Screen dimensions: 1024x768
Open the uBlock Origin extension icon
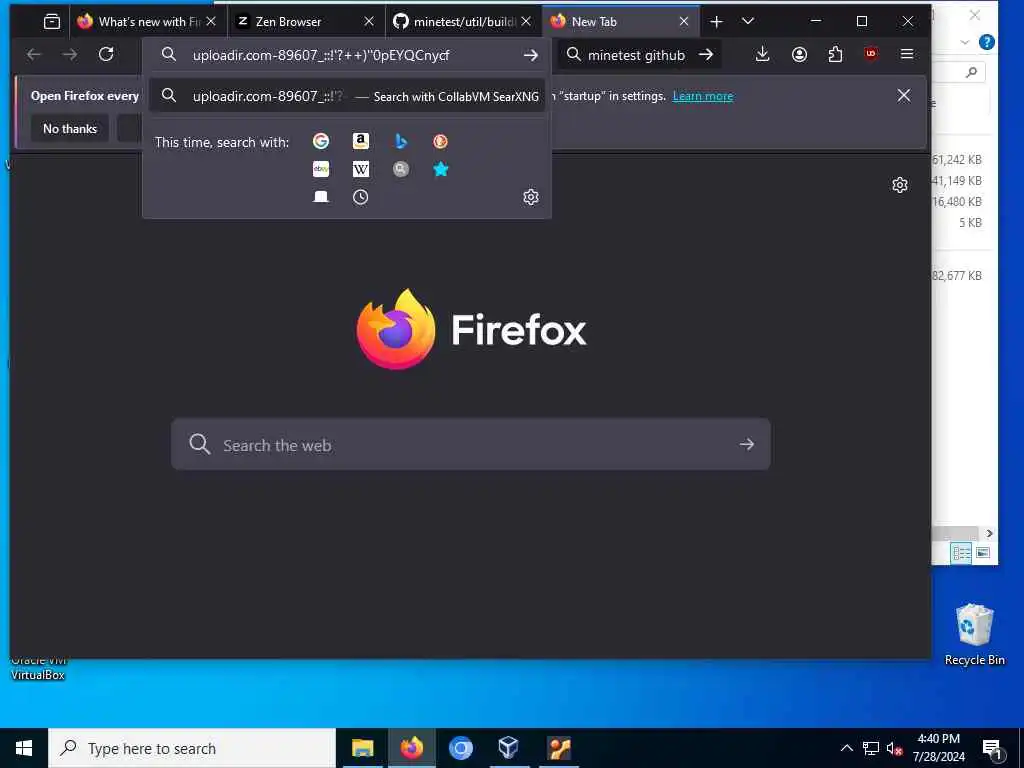tap(871, 54)
